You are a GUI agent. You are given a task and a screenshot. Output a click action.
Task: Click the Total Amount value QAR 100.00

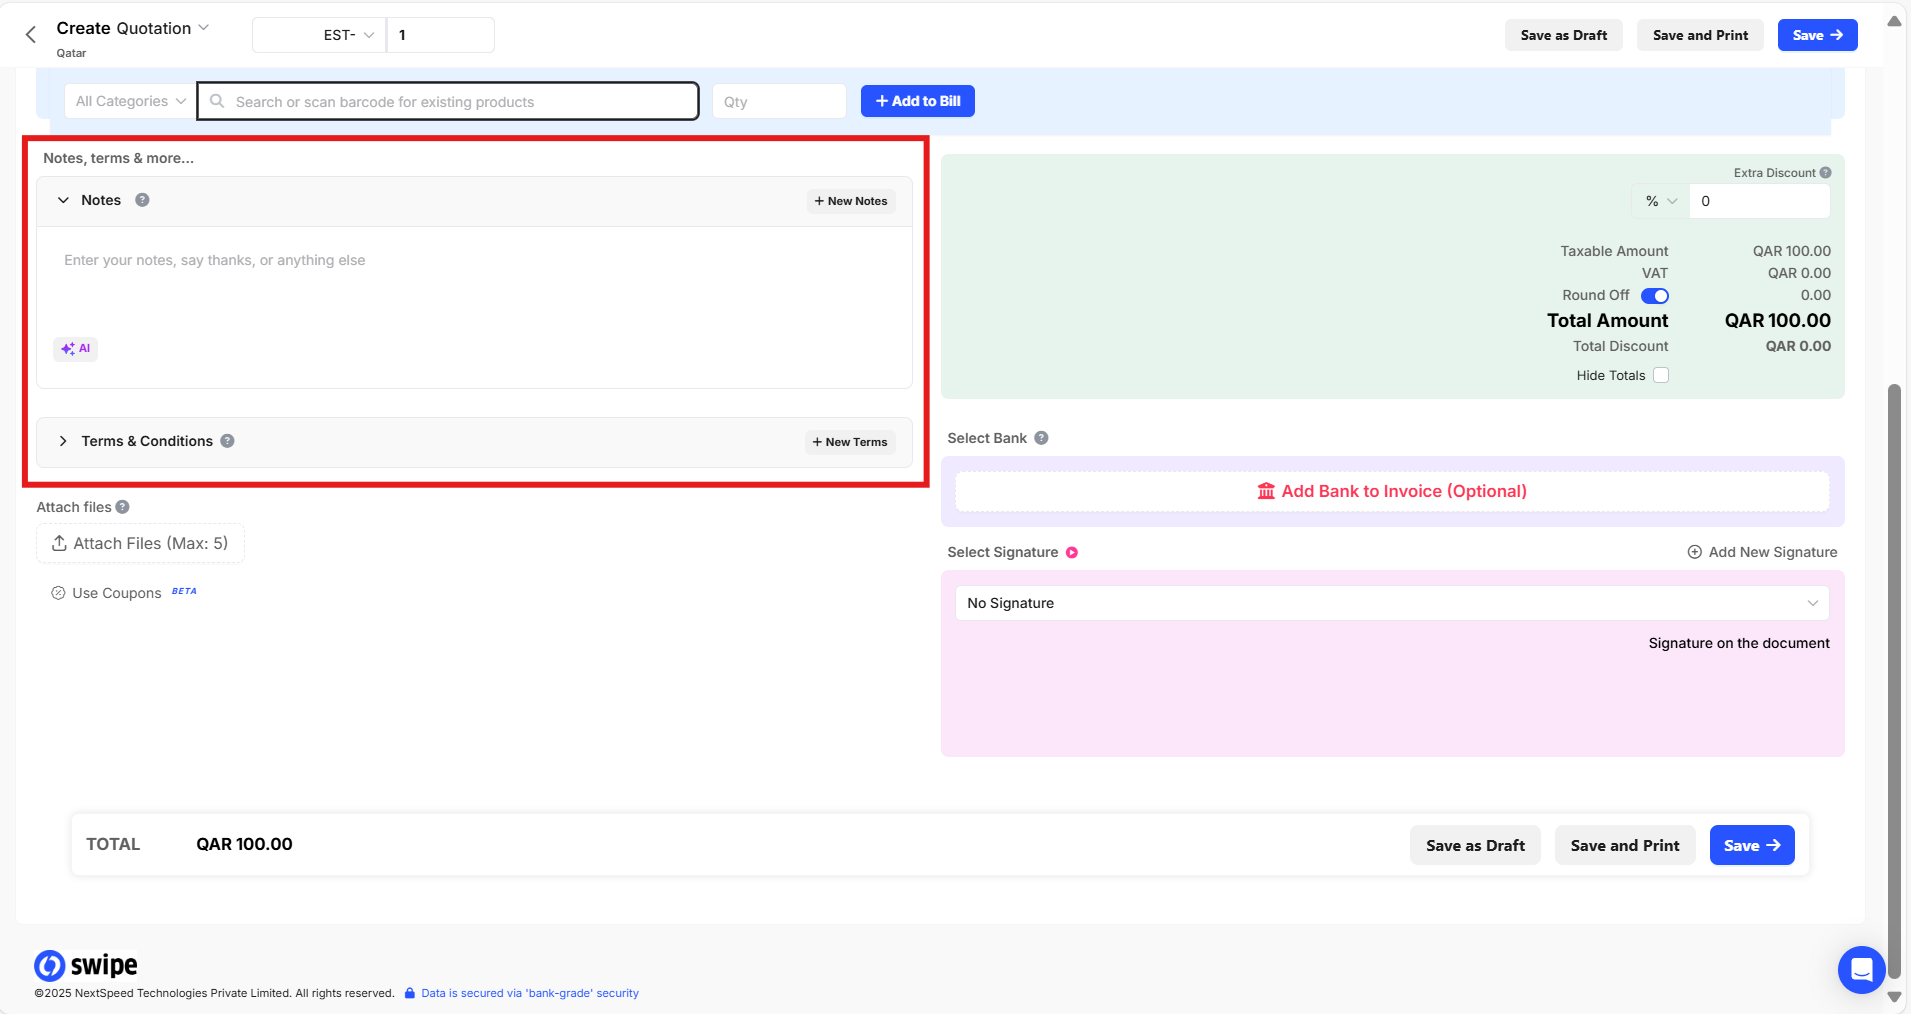1777,321
